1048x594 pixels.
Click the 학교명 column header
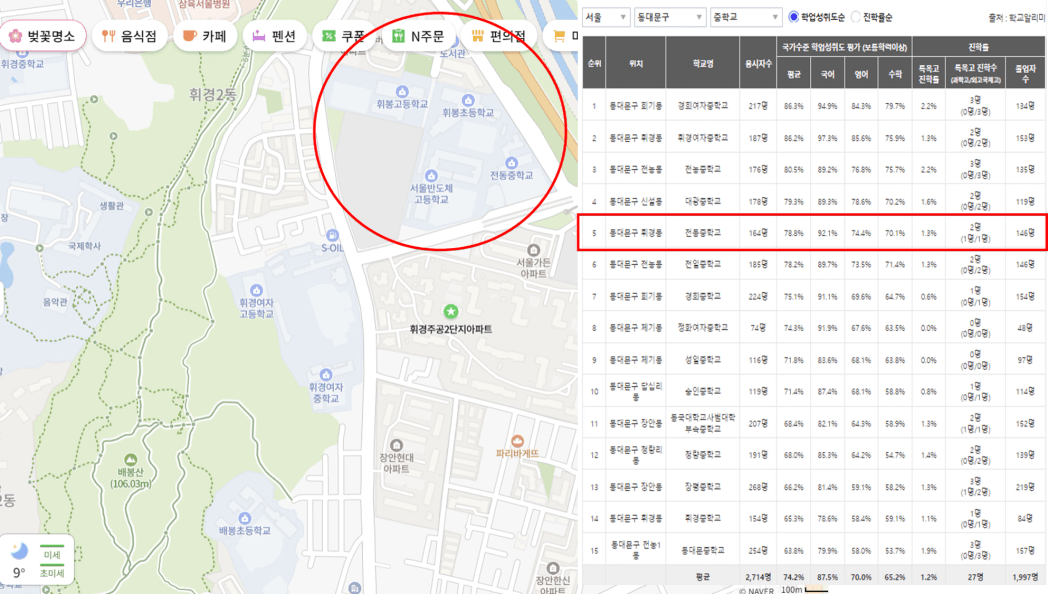point(702,63)
